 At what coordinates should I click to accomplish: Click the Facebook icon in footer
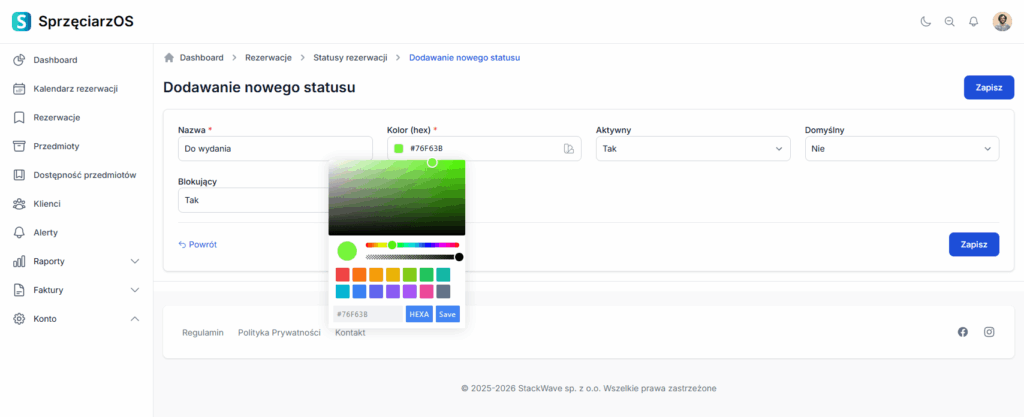(963, 332)
